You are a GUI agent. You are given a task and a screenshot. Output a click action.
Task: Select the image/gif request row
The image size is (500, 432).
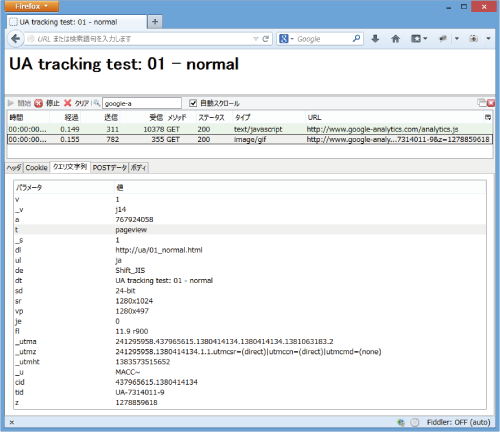point(250,139)
